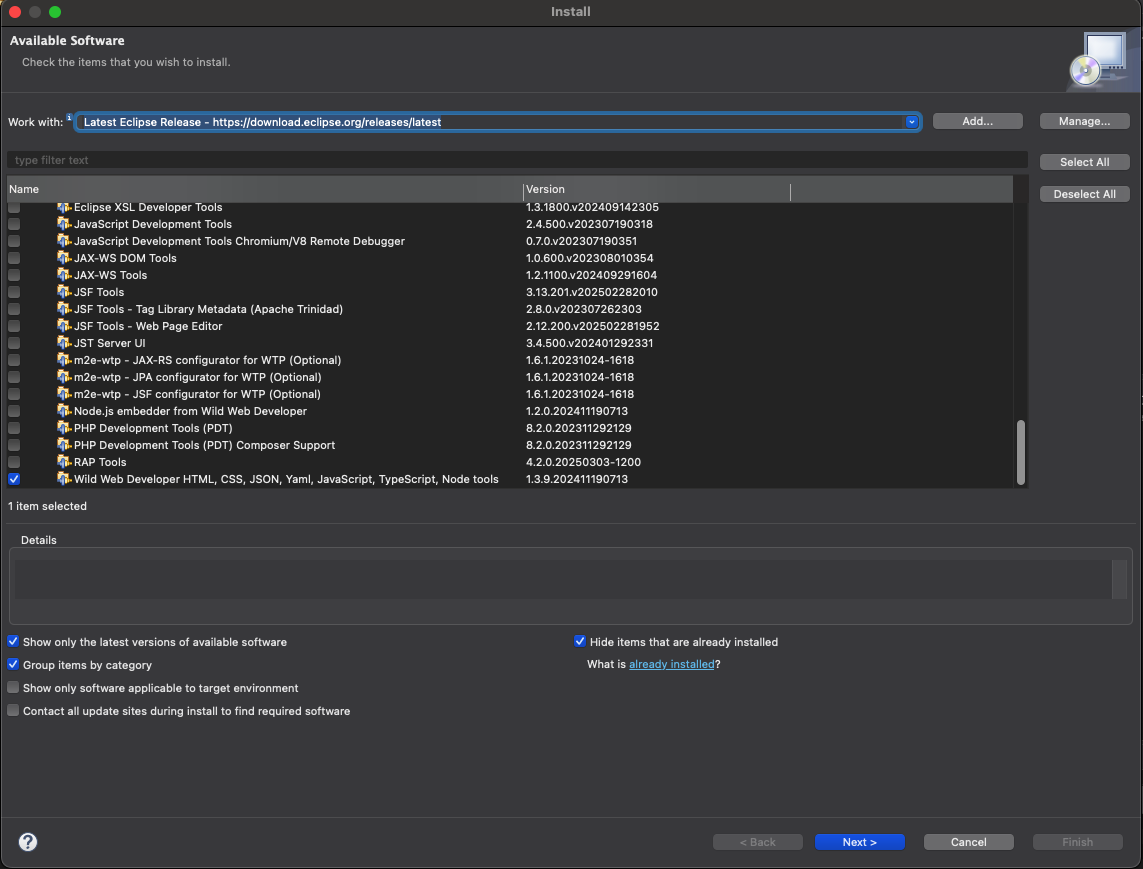Click the JavaScript Development Tools feature icon
Viewport: 1143px width, 869px height.
[64, 225]
